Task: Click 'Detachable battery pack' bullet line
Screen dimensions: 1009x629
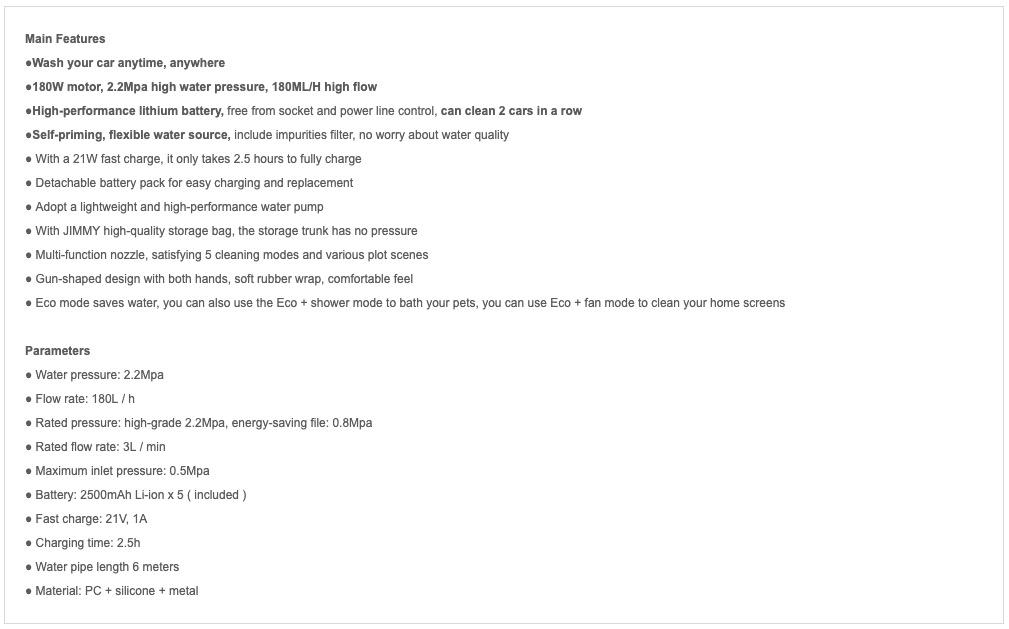Action: (194, 183)
